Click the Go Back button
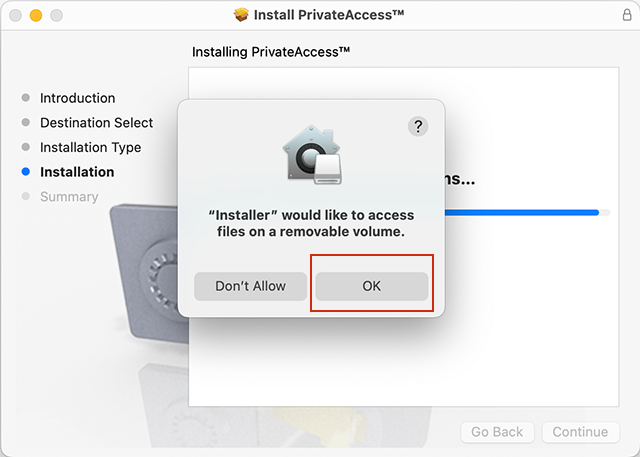This screenshot has height=457, width=640. tap(497, 432)
